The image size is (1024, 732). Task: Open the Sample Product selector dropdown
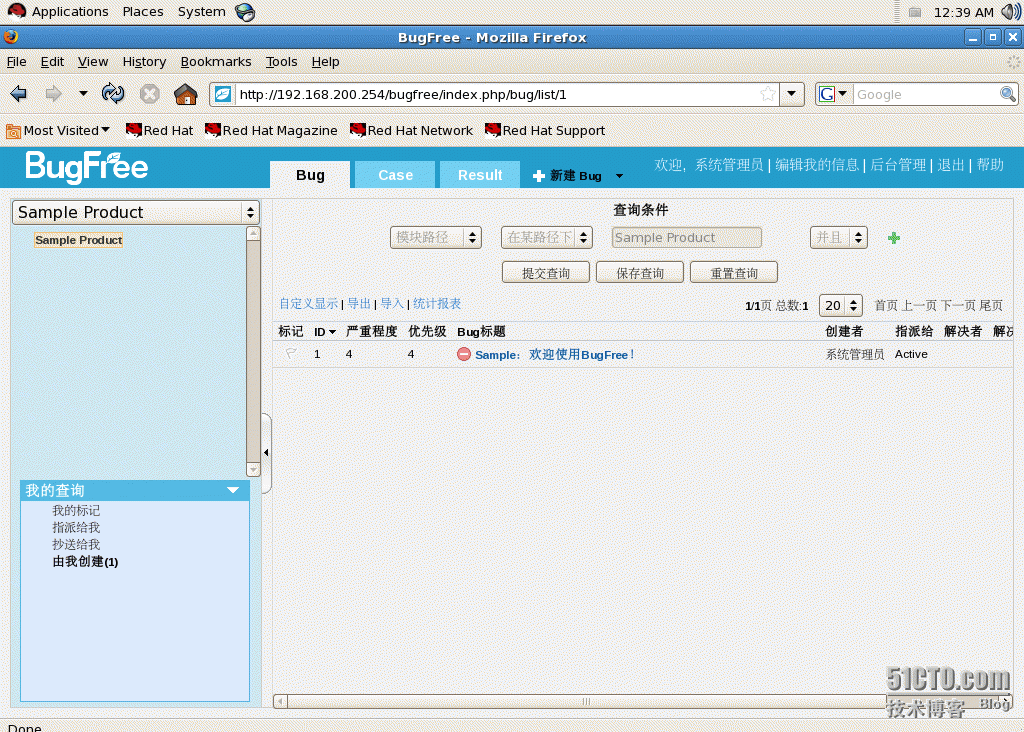[136, 212]
